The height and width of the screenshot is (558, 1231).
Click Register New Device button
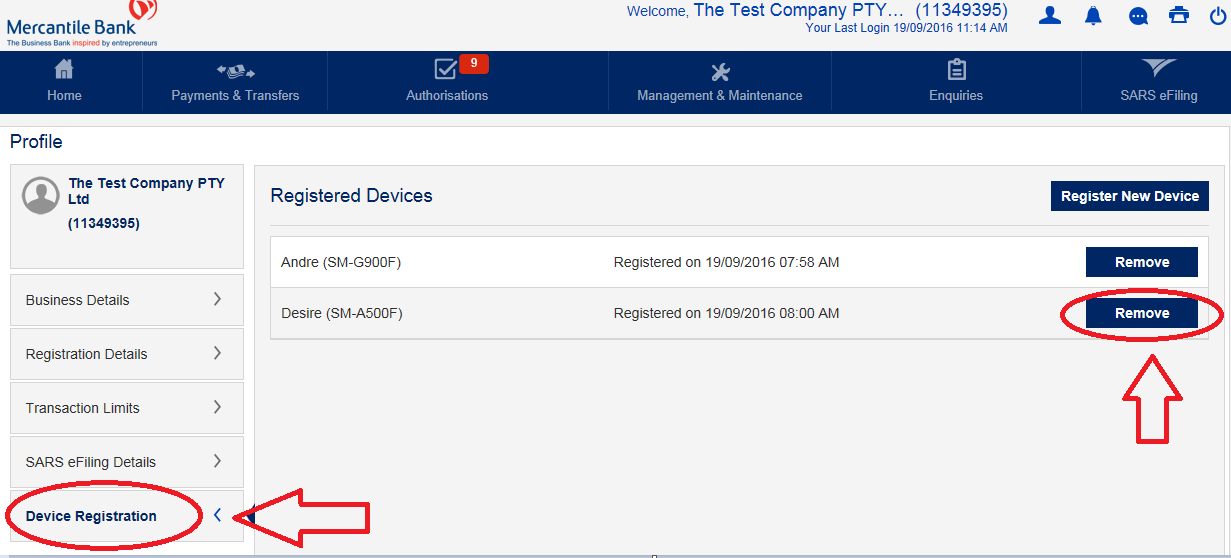[1129, 196]
